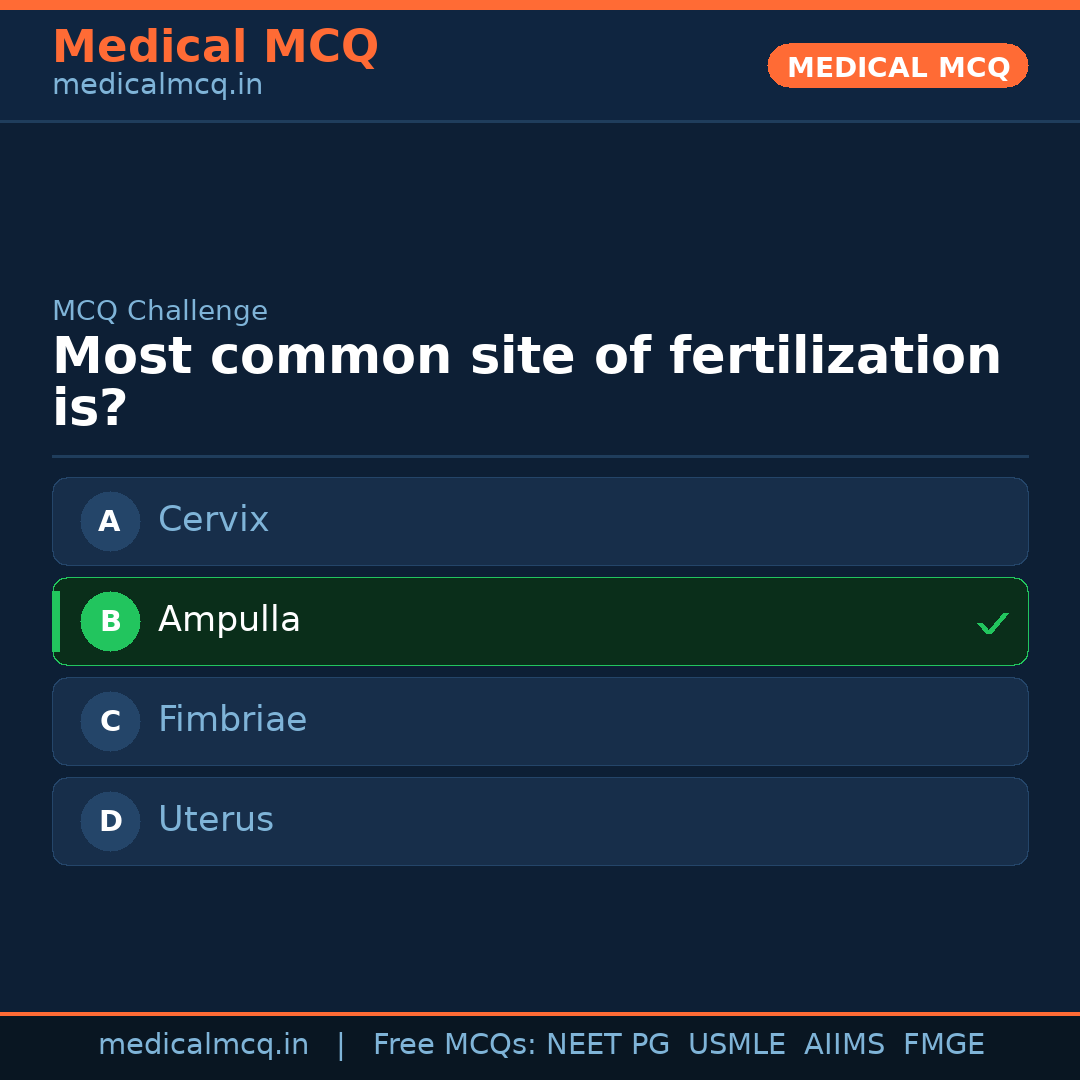
Task: Click the fertilization question heading
Action: click(526, 381)
